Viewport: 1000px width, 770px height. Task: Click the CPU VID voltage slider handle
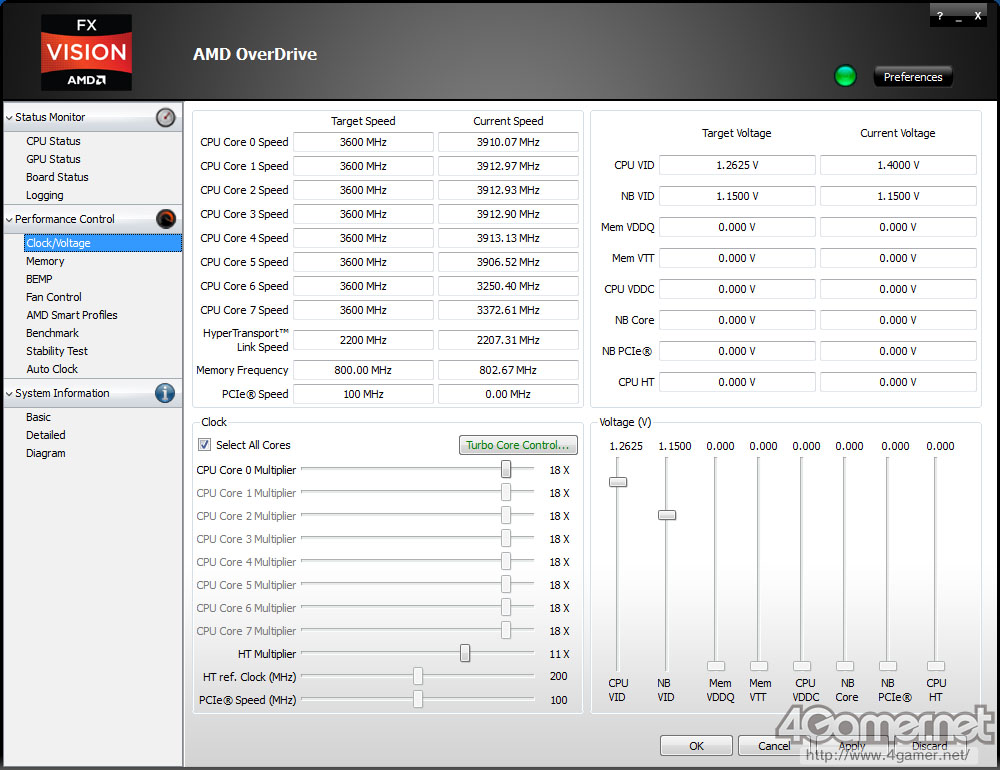pos(618,482)
